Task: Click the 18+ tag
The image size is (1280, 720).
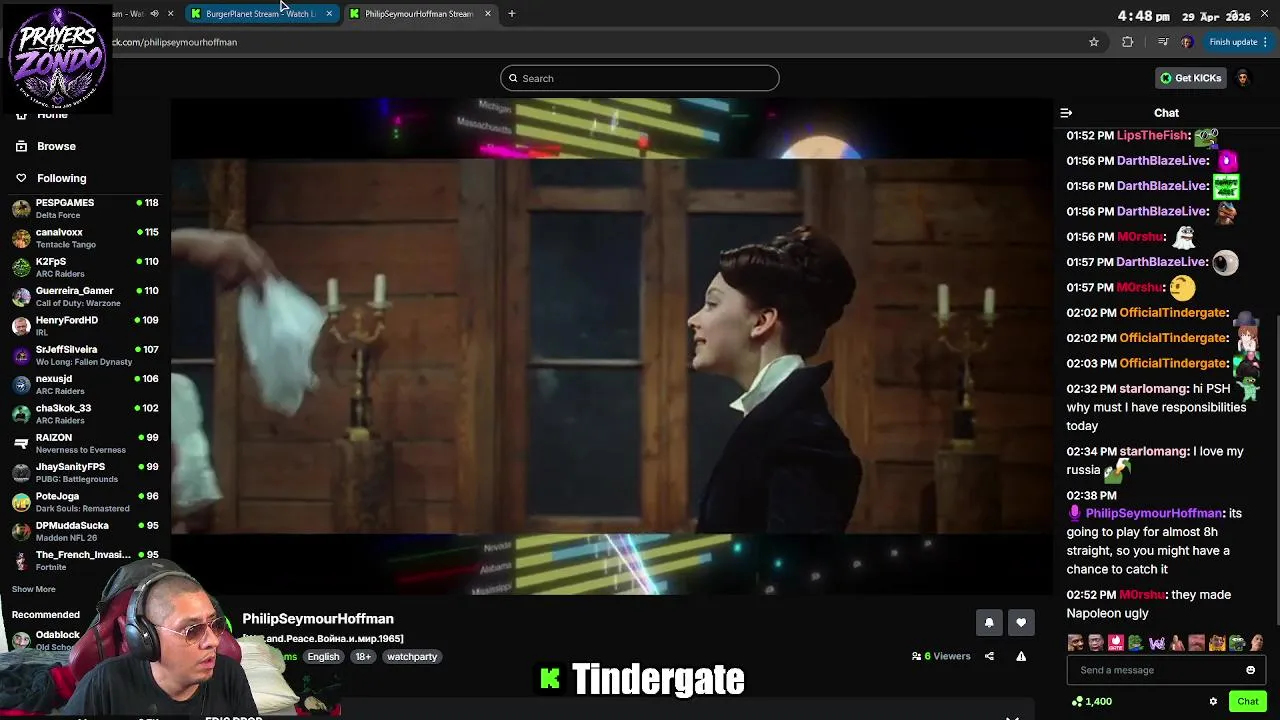Action: pyautogui.click(x=363, y=657)
